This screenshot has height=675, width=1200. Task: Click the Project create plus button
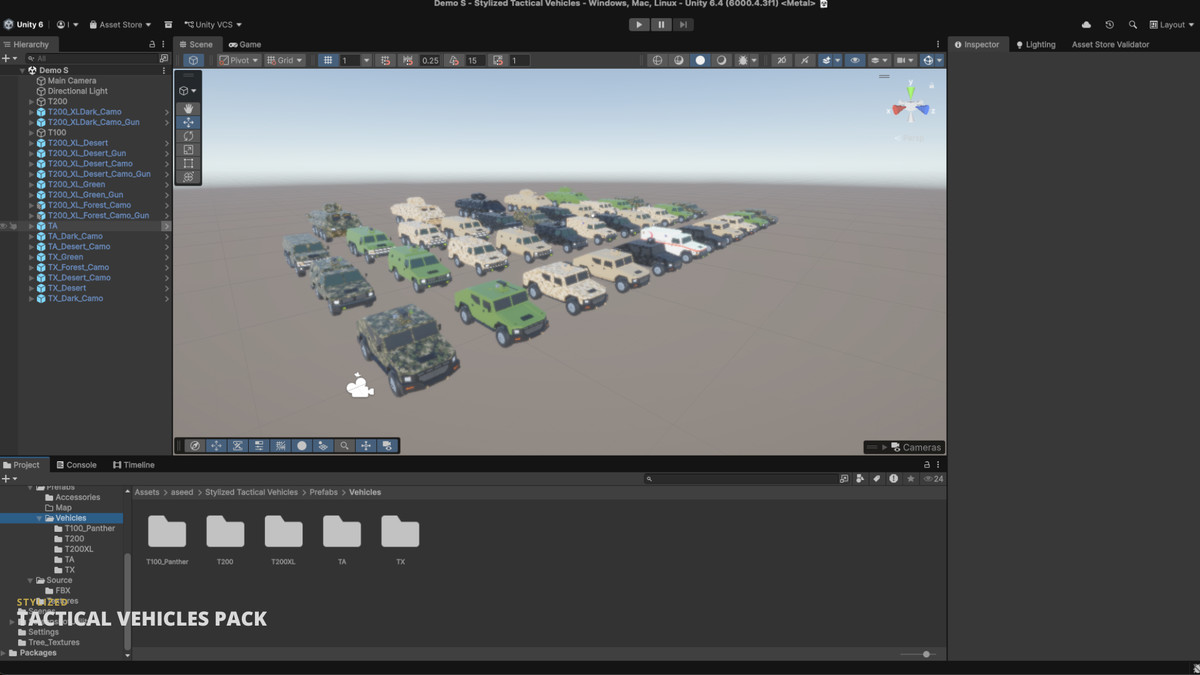9,479
